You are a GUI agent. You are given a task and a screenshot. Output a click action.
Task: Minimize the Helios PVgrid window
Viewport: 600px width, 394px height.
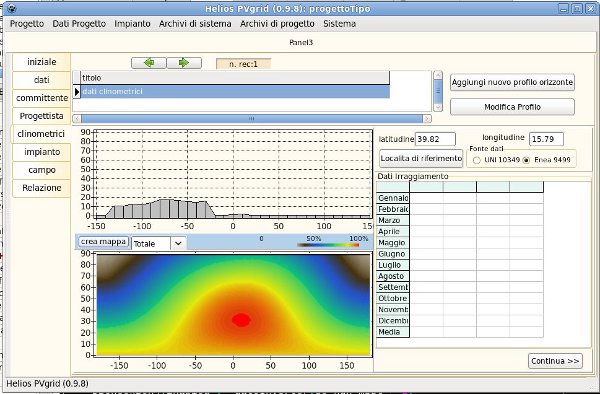(563, 8)
